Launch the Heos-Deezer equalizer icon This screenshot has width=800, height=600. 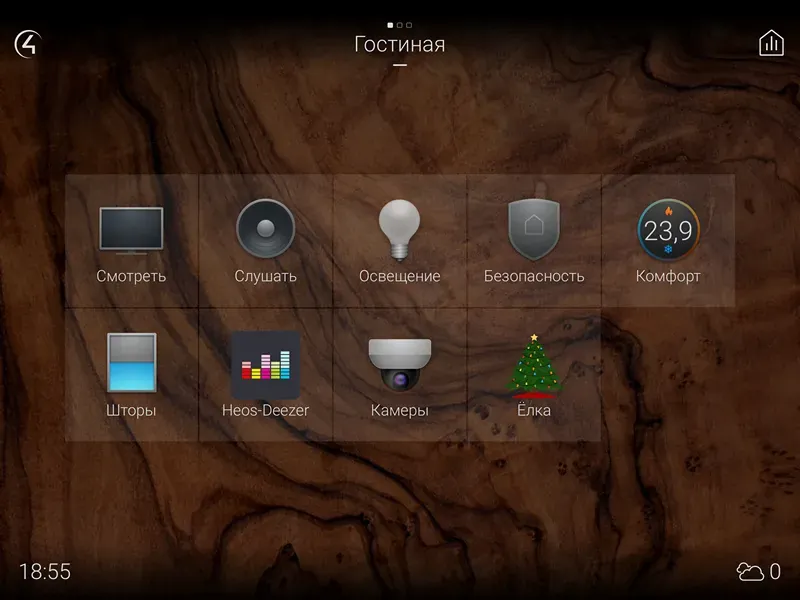tap(265, 365)
